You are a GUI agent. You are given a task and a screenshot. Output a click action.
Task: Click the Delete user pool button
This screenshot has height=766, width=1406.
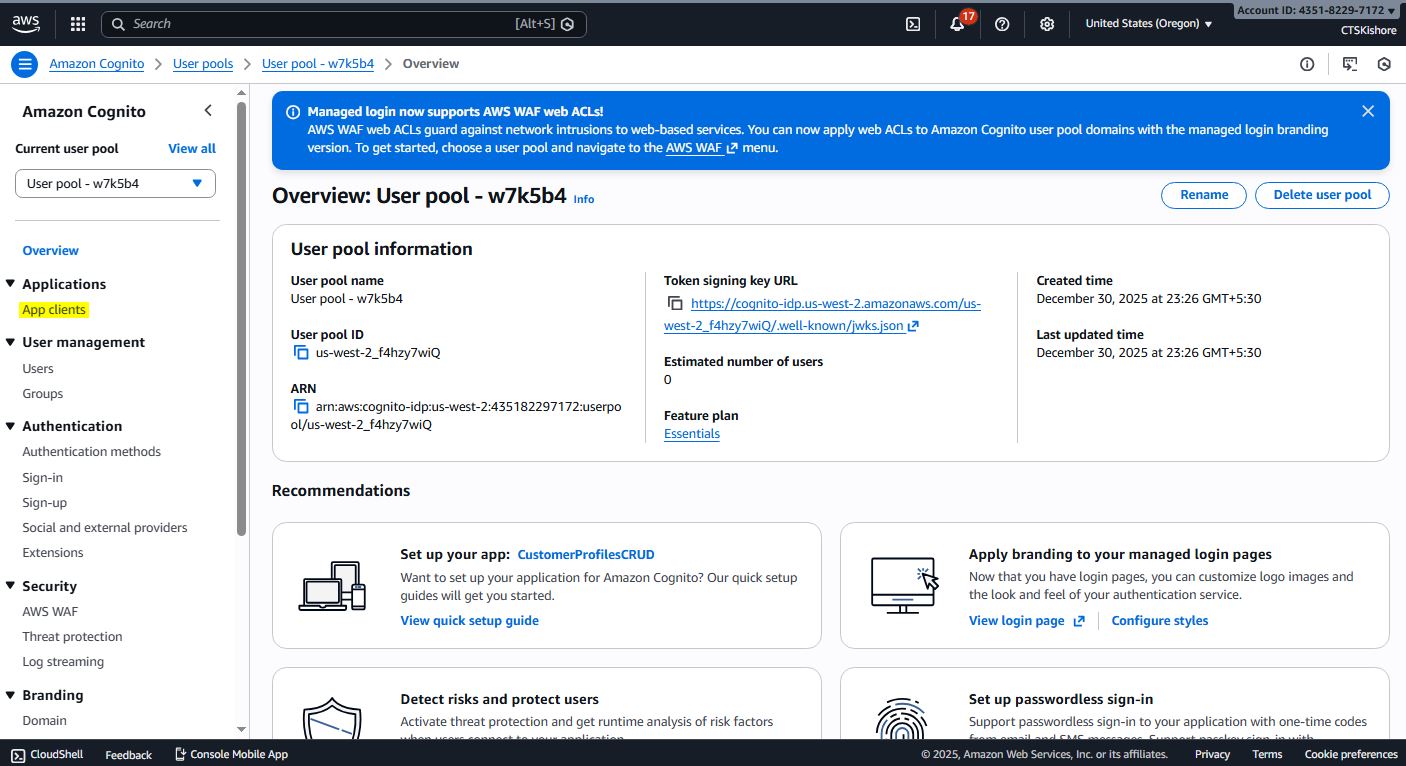[x=1321, y=195]
